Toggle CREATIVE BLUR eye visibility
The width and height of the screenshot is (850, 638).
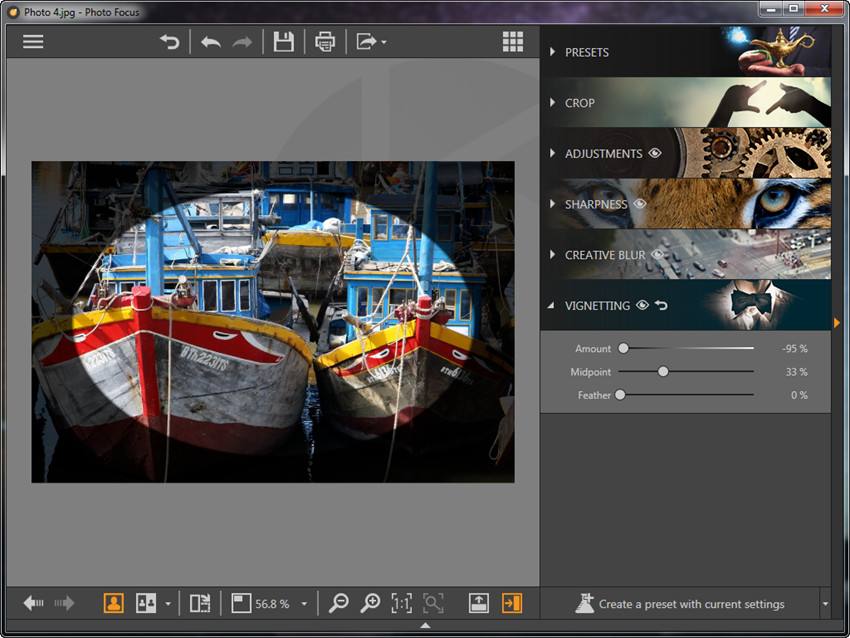658,254
